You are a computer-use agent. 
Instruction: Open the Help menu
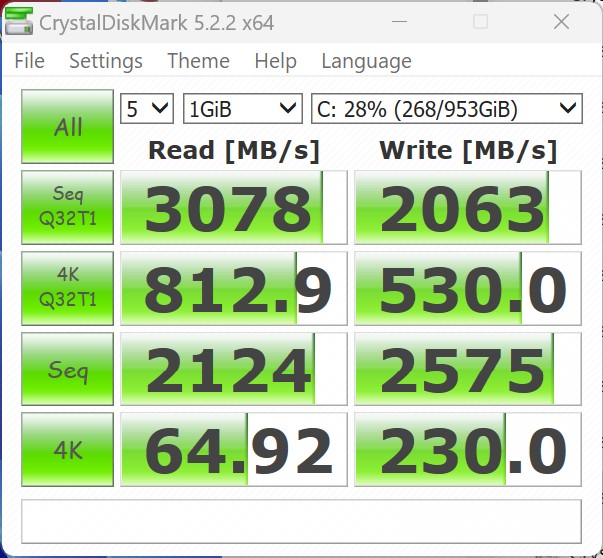tap(275, 61)
